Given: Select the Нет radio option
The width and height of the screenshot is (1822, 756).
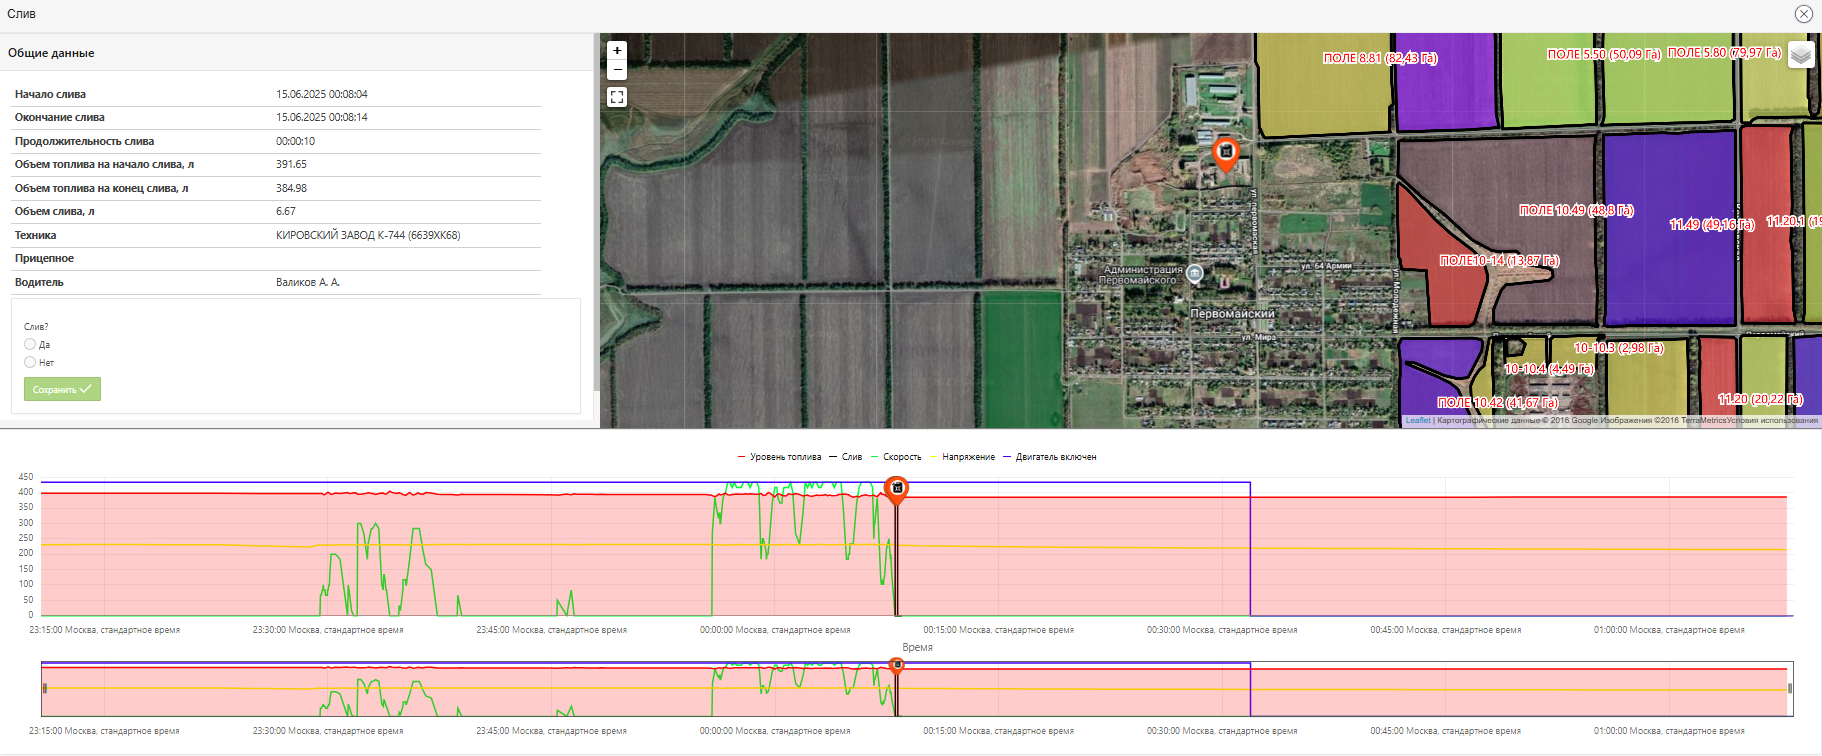Looking at the screenshot, I should (x=30, y=362).
